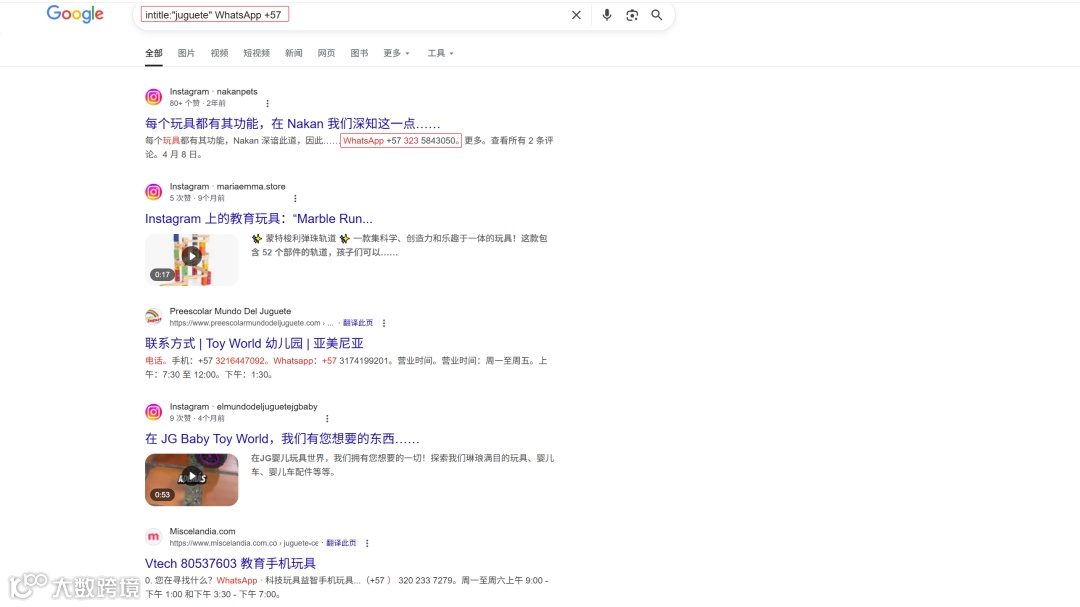Click the Miscelandia.com site icon
The width and height of the screenshot is (1080, 607).
click(154, 537)
